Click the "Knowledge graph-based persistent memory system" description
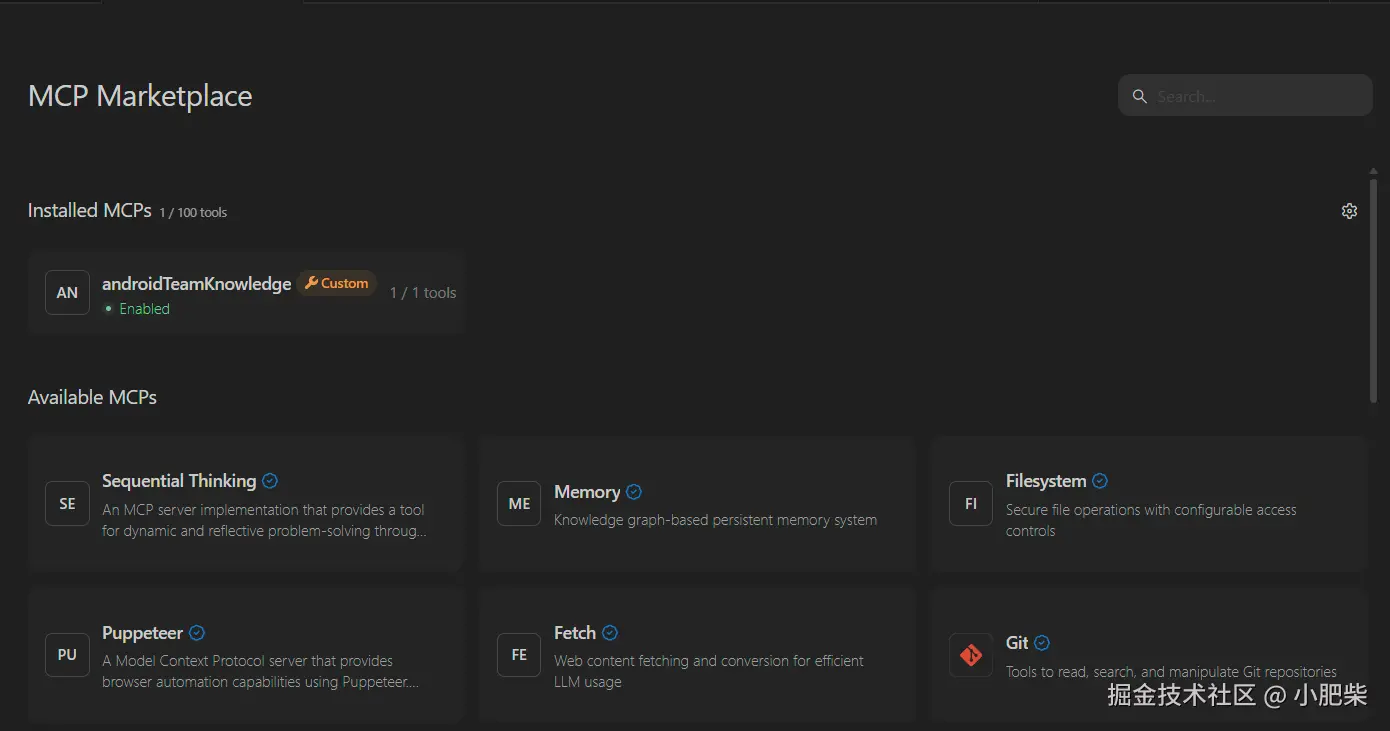 click(715, 520)
